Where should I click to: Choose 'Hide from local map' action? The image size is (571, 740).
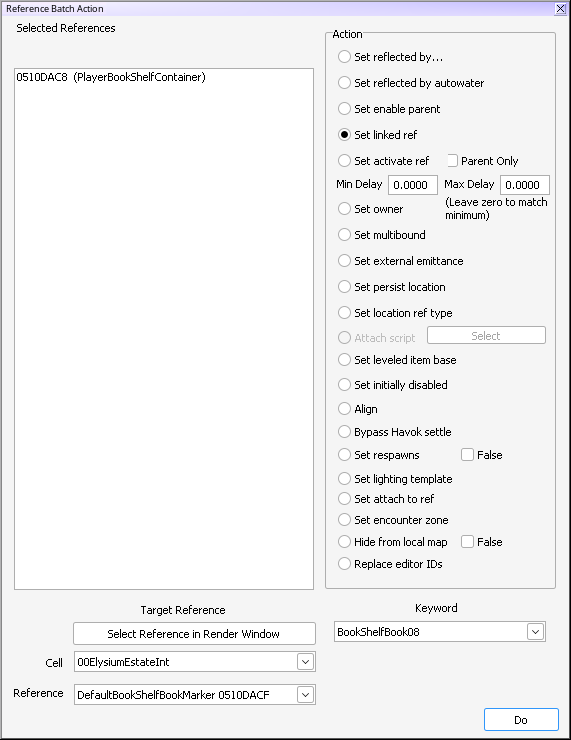[344, 542]
